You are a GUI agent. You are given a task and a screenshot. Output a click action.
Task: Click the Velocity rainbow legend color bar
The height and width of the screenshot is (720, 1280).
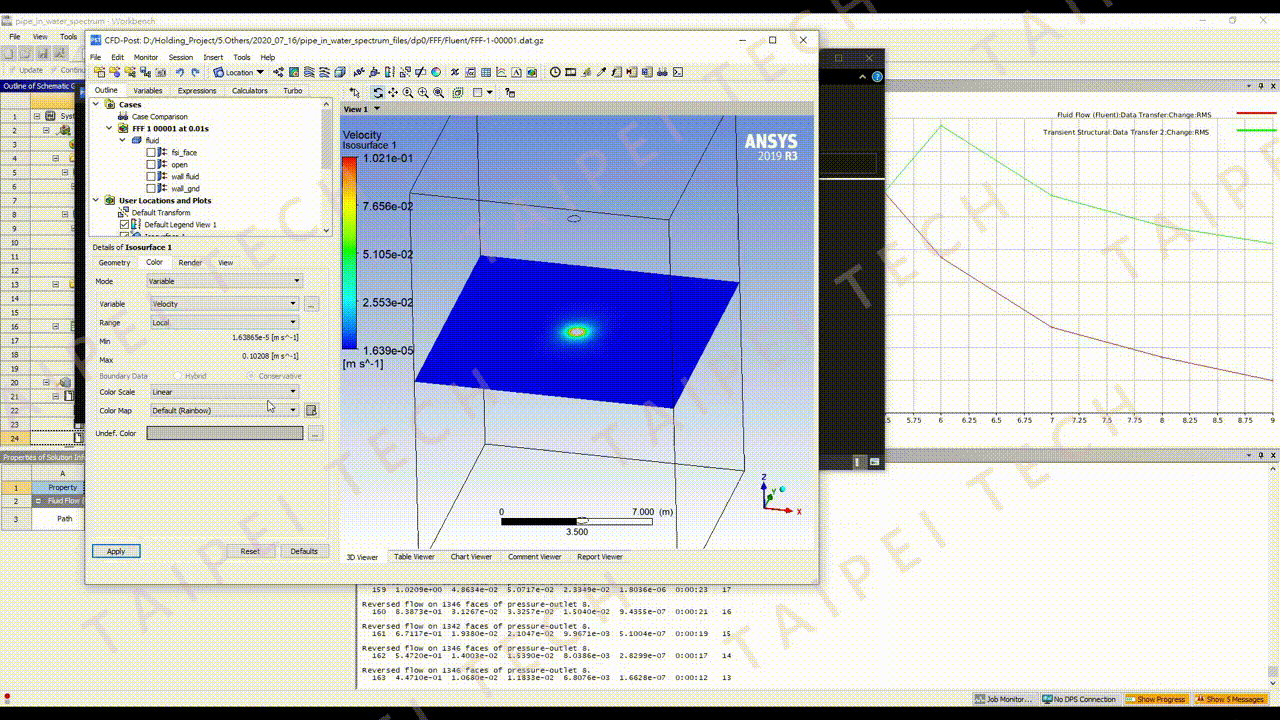pos(349,253)
